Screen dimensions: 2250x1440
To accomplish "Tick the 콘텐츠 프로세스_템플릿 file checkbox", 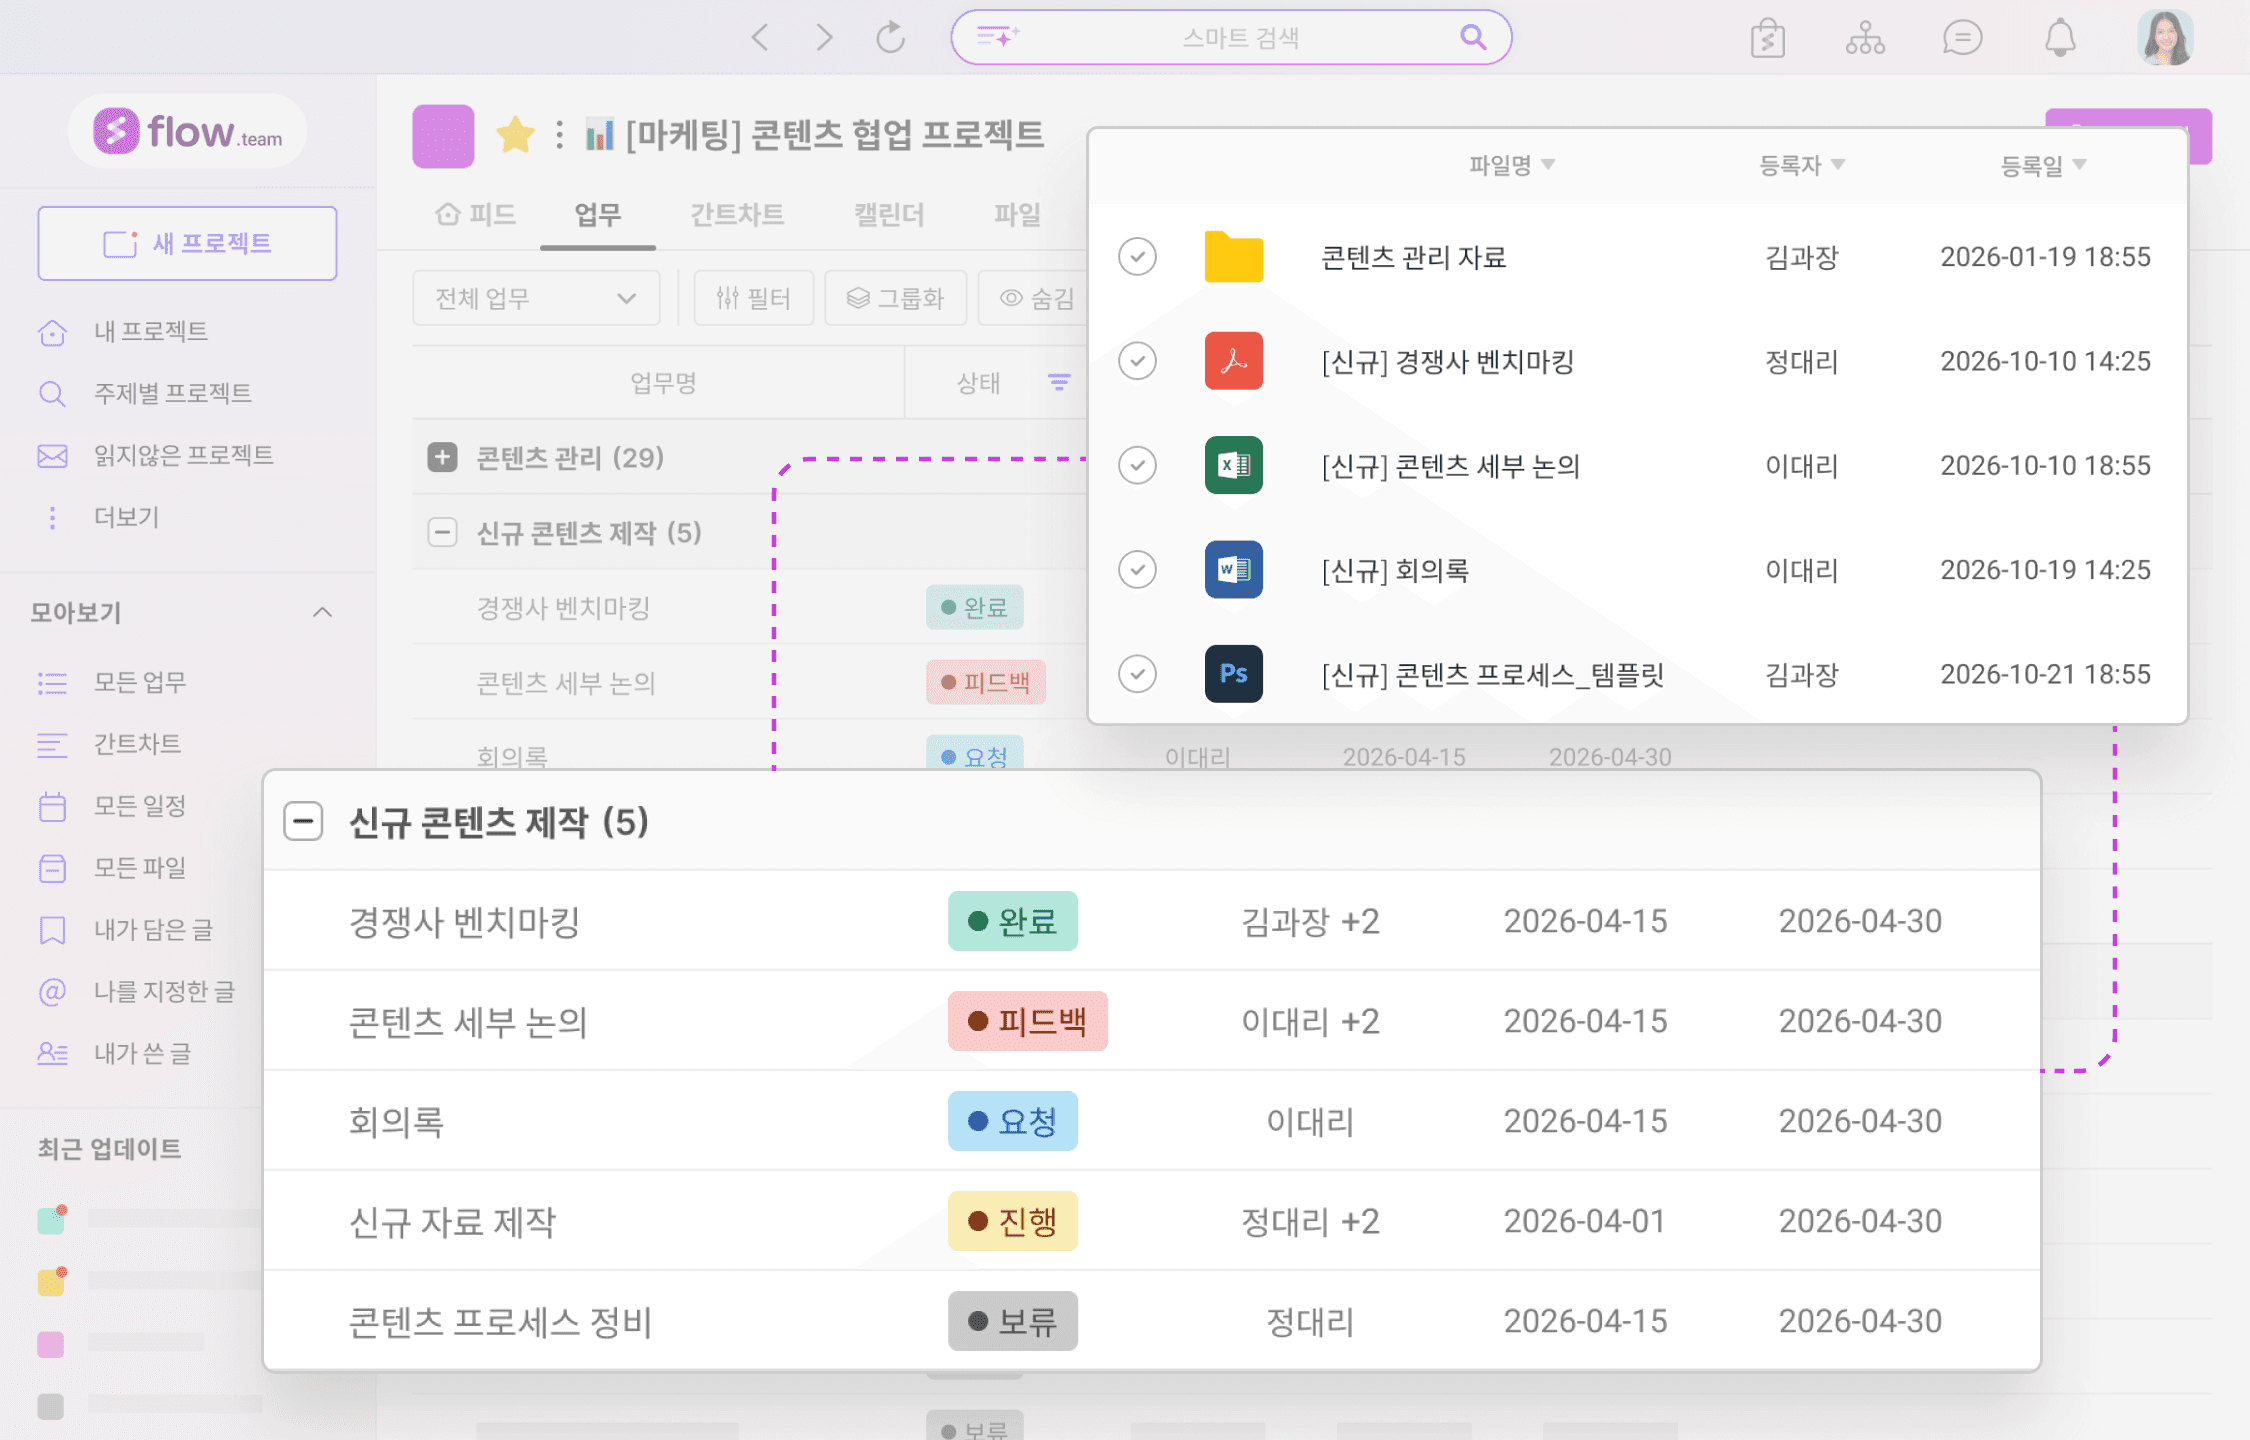I will click(1137, 674).
